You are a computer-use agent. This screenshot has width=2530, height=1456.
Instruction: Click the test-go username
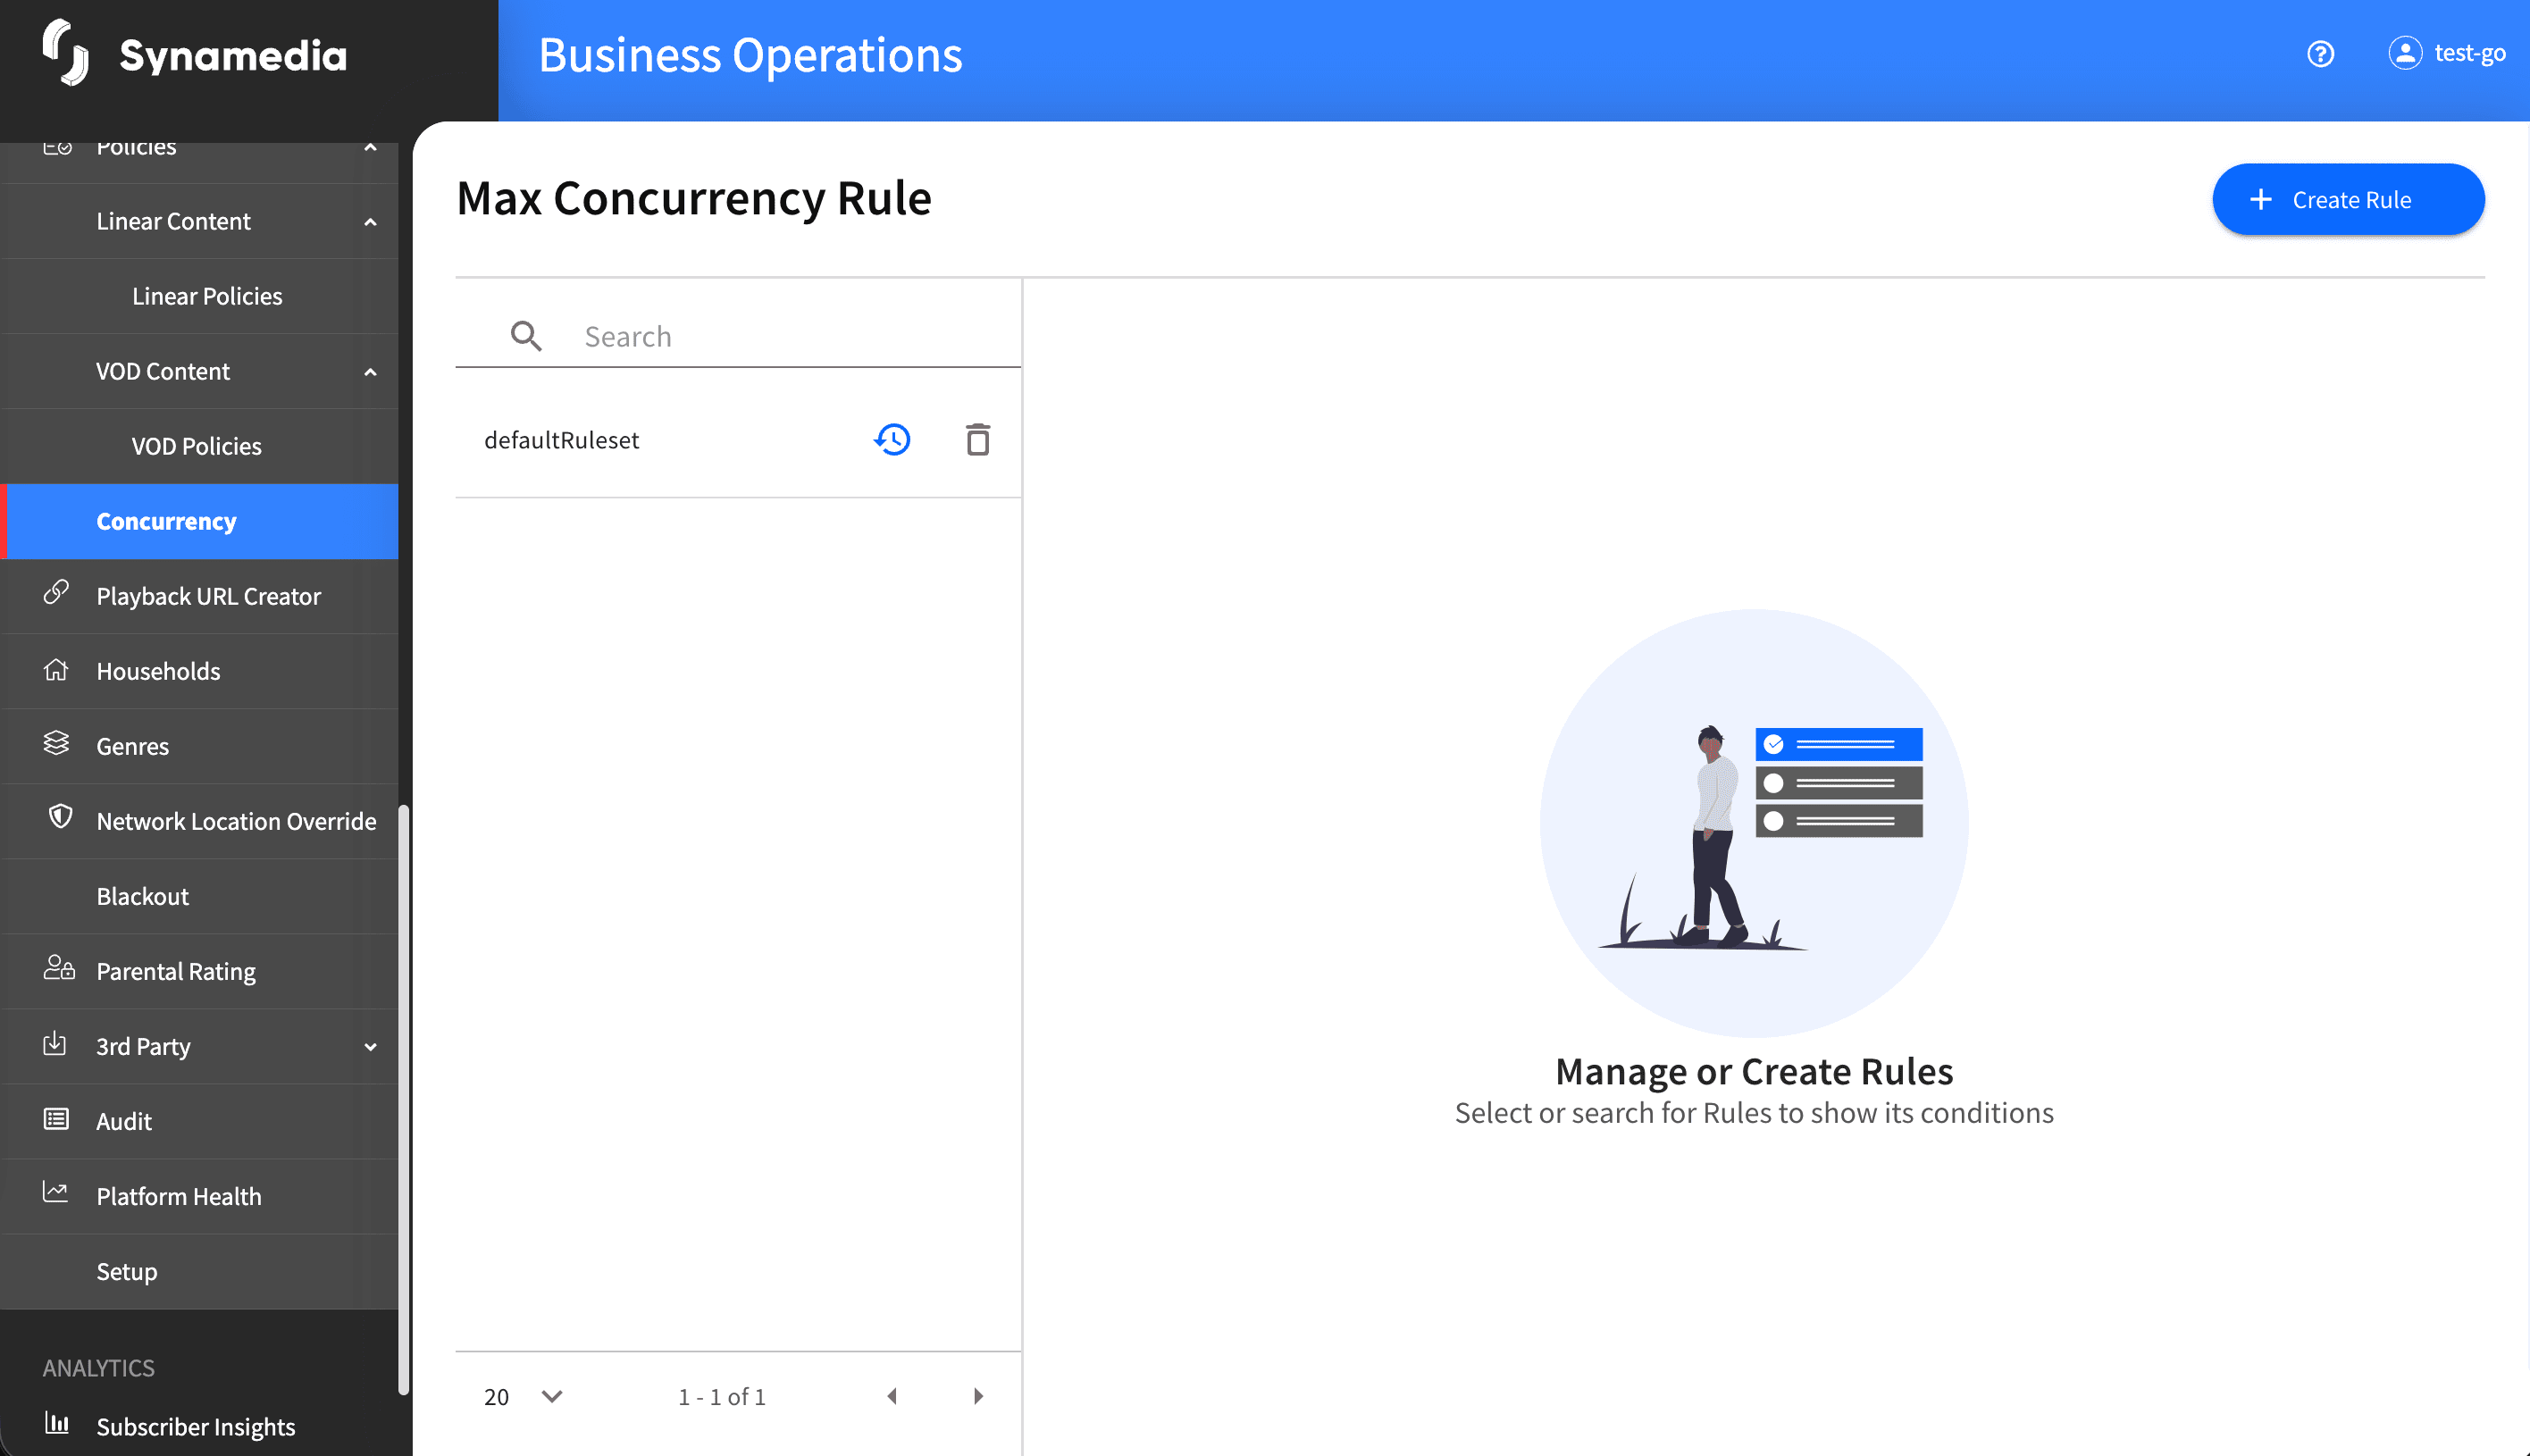(x=2469, y=53)
